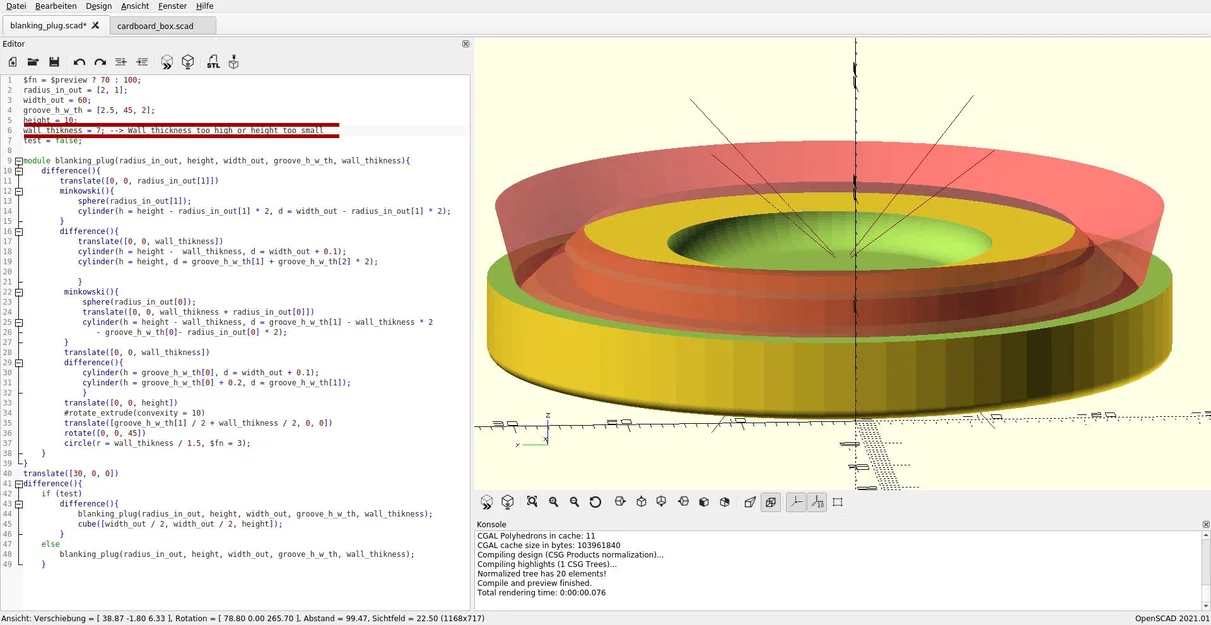View all with the zoom-fit icon
Image resolution: width=1211 pixels, height=625 pixels.
(532, 502)
